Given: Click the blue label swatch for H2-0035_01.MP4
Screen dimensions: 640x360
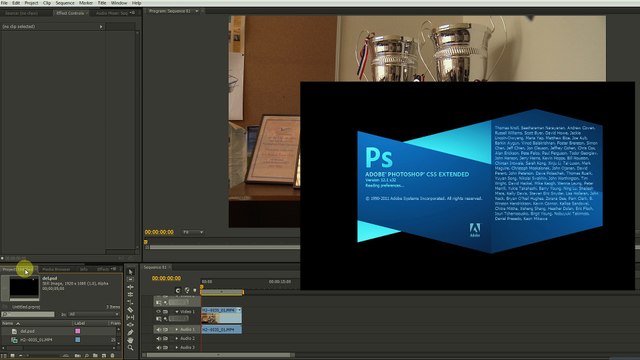Looking at the screenshot, I should (78, 340).
